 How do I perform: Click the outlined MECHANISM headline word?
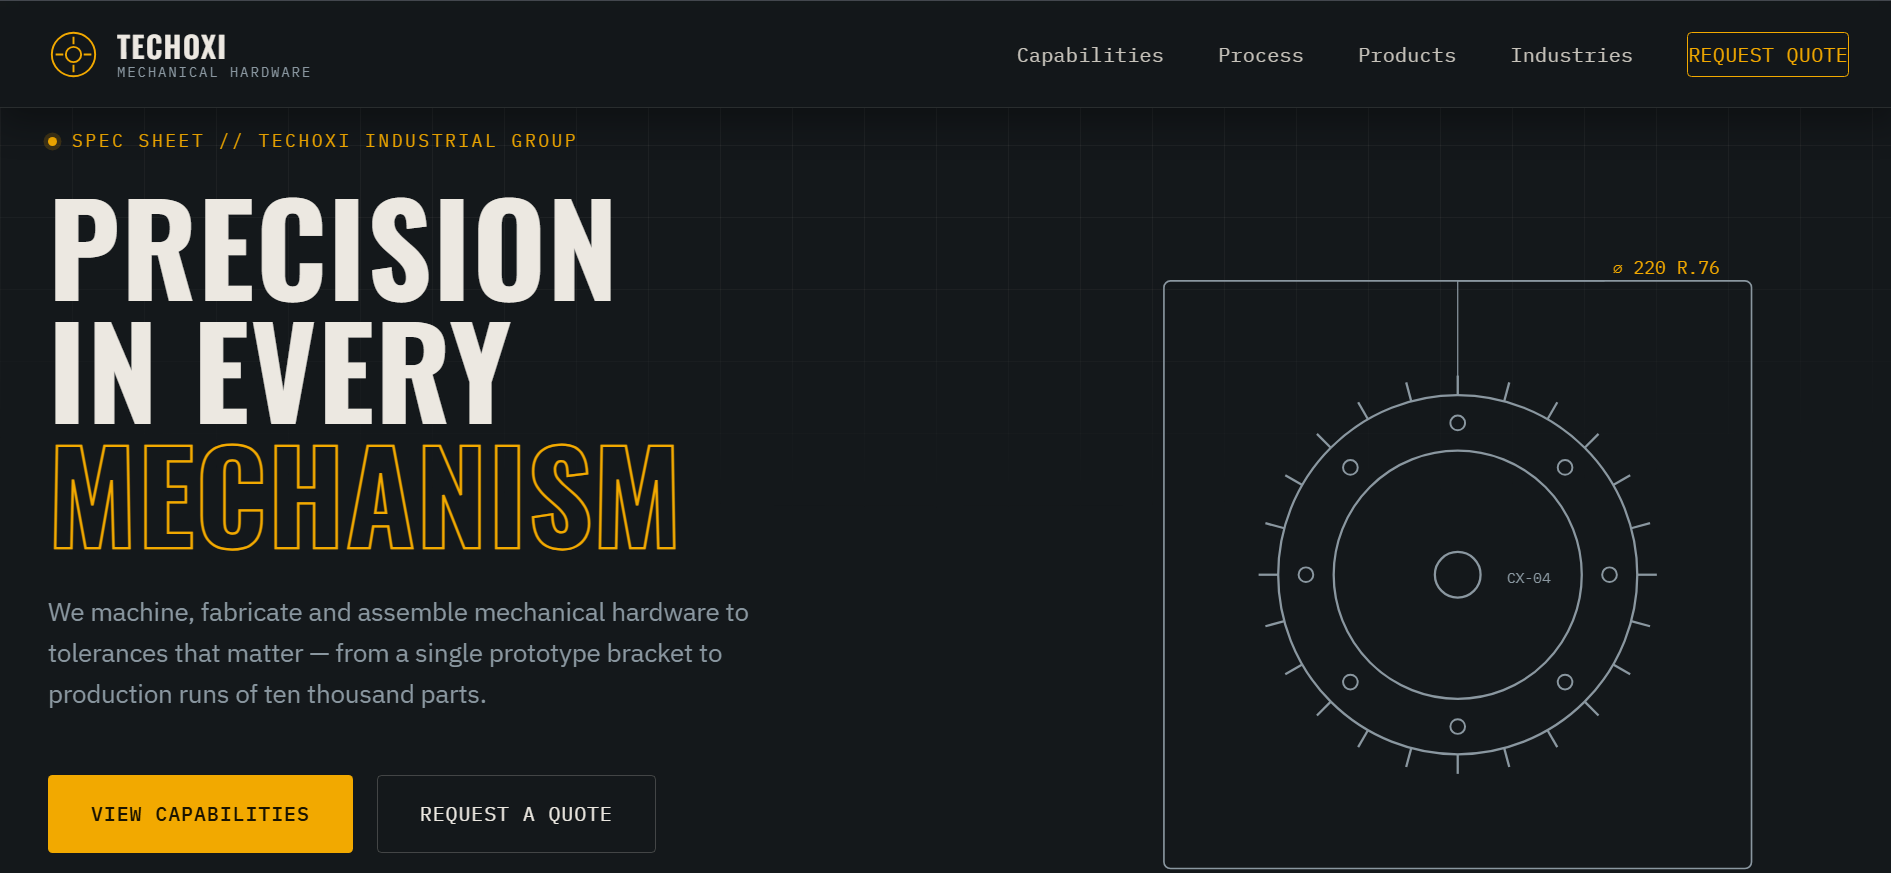365,497
